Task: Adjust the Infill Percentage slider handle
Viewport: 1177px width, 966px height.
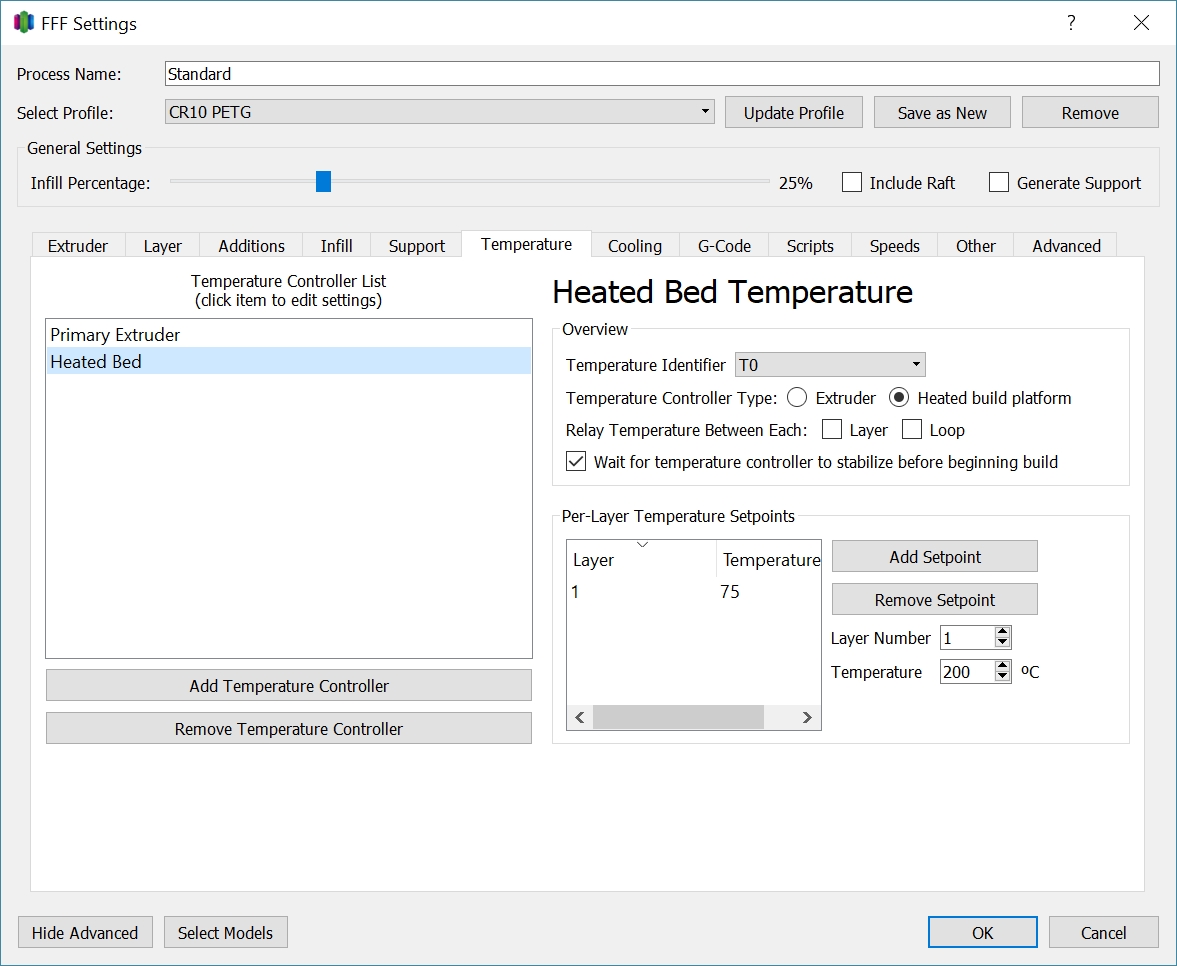Action: [323, 182]
